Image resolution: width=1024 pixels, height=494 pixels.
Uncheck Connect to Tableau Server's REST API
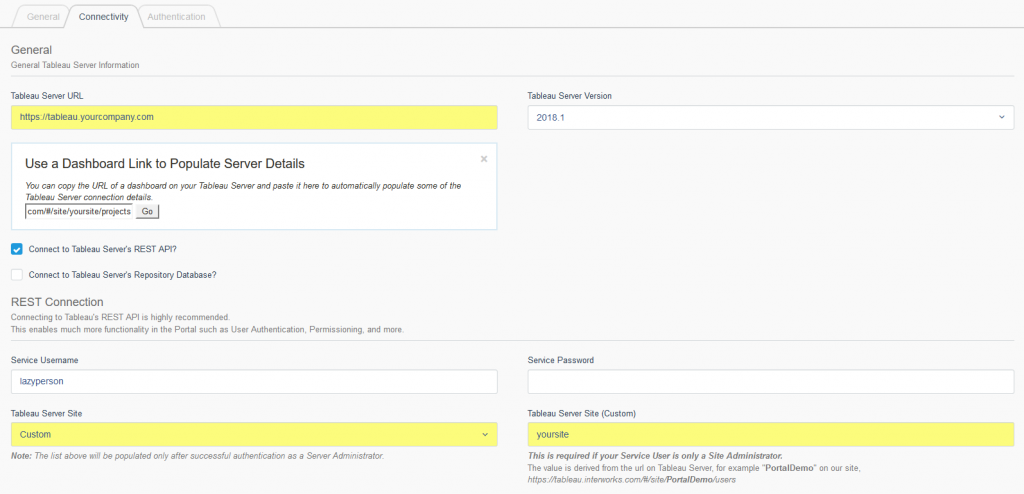coord(17,249)
